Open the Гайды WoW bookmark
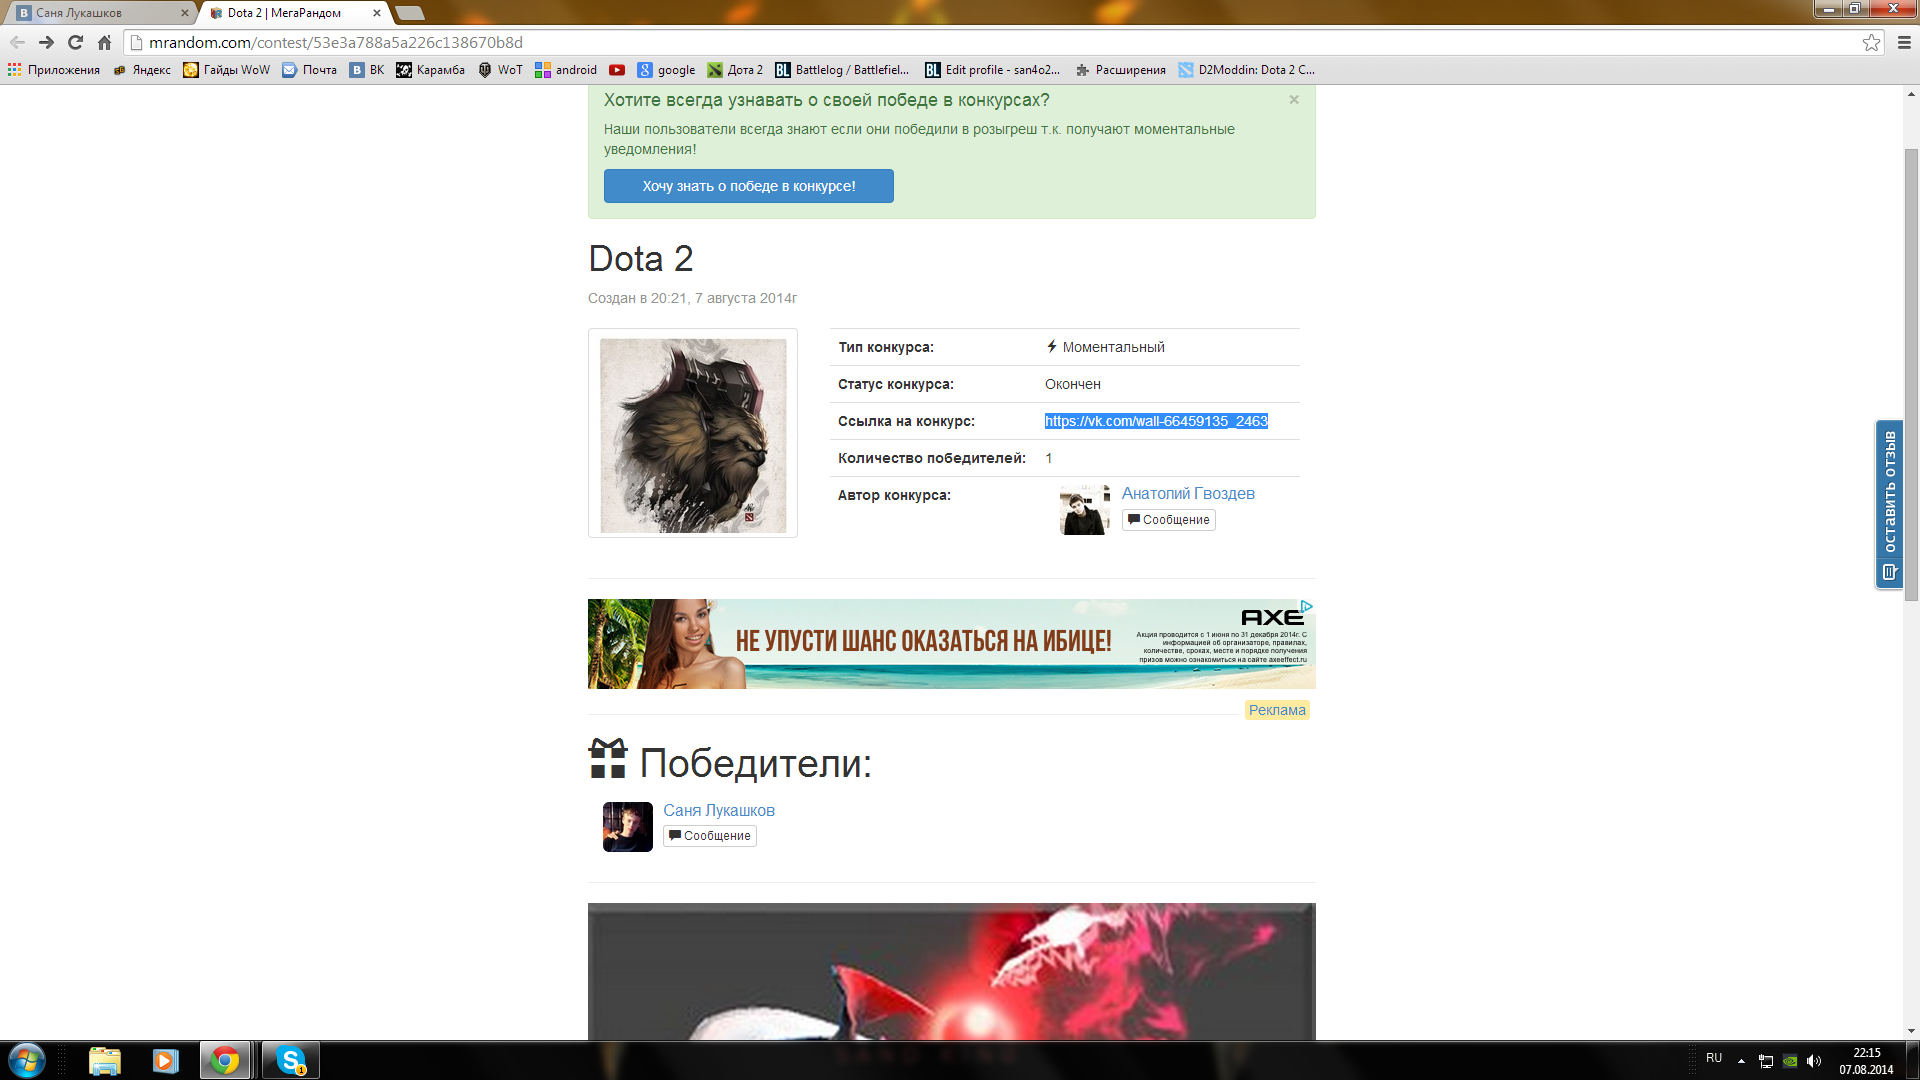The image size is (1920, 1080). [x=227, y=70]
